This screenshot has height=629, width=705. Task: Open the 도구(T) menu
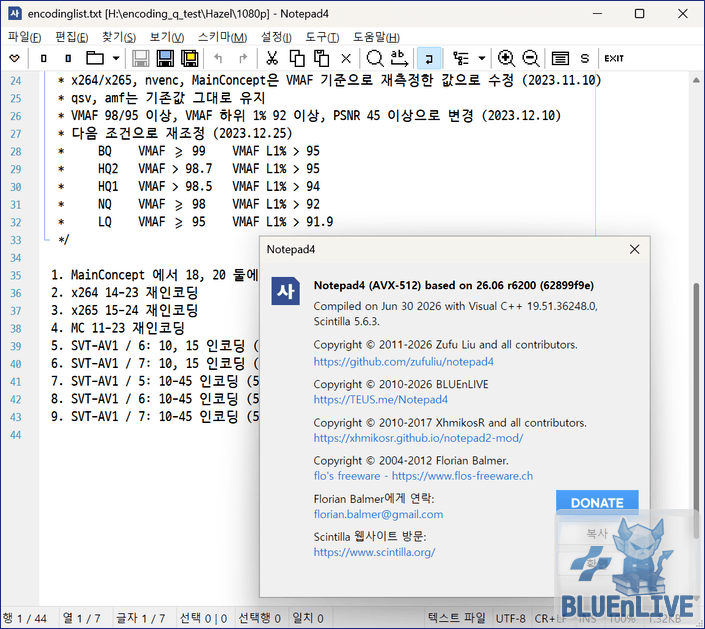[x=322, y=37]
